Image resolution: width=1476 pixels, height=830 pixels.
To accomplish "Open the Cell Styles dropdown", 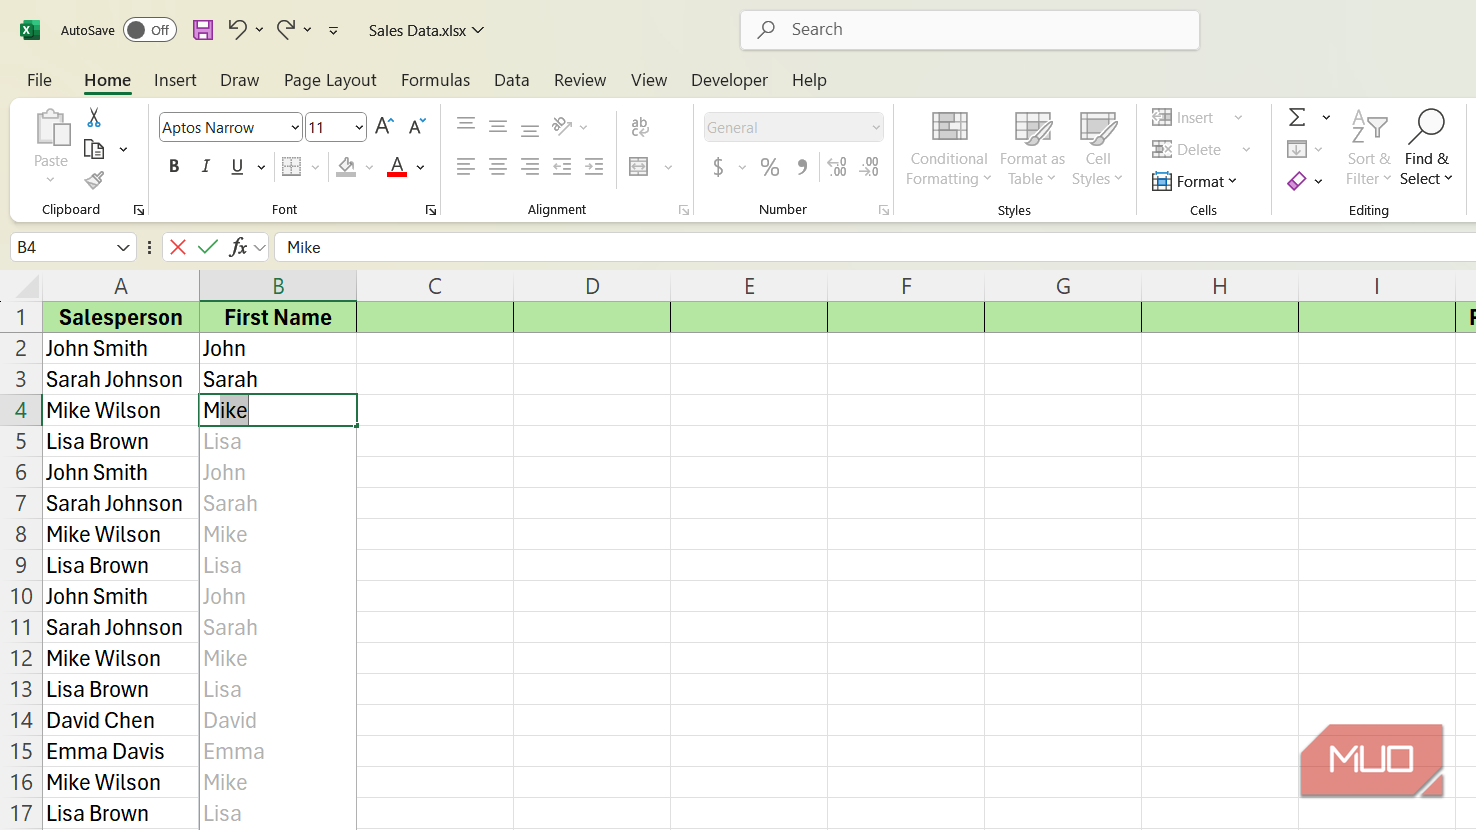I will 1097,148.
